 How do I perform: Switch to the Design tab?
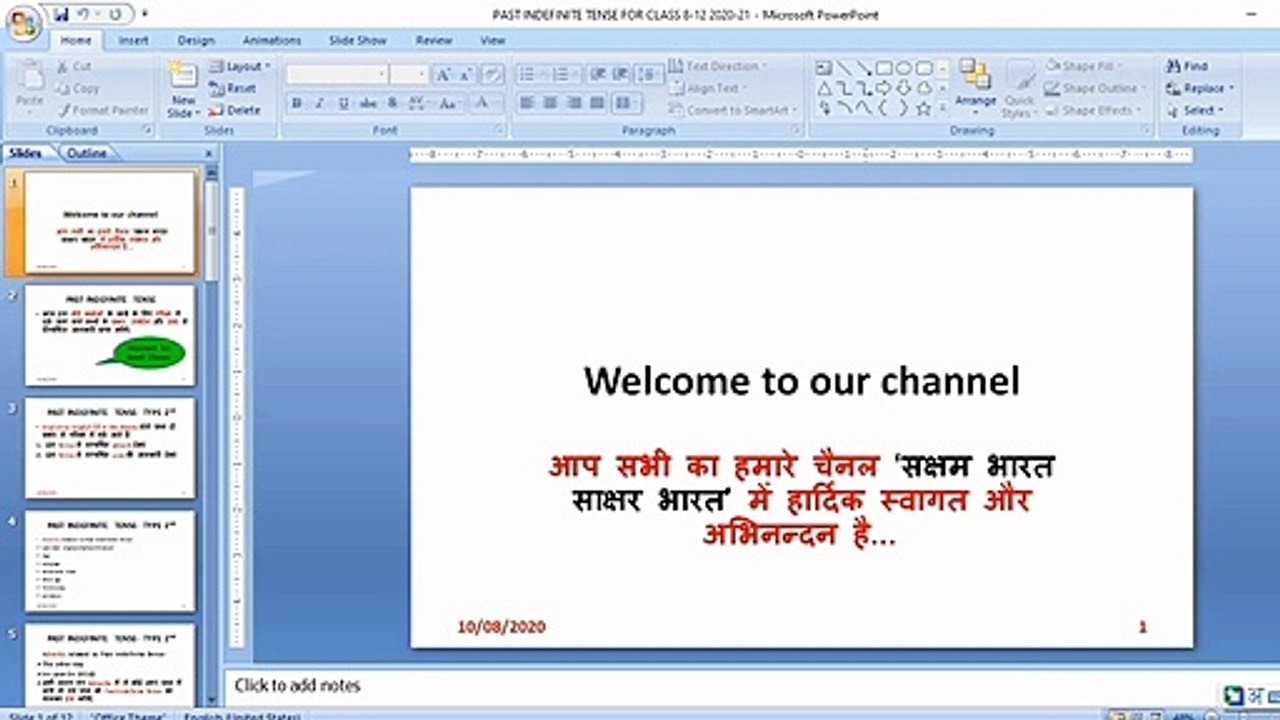196,41
